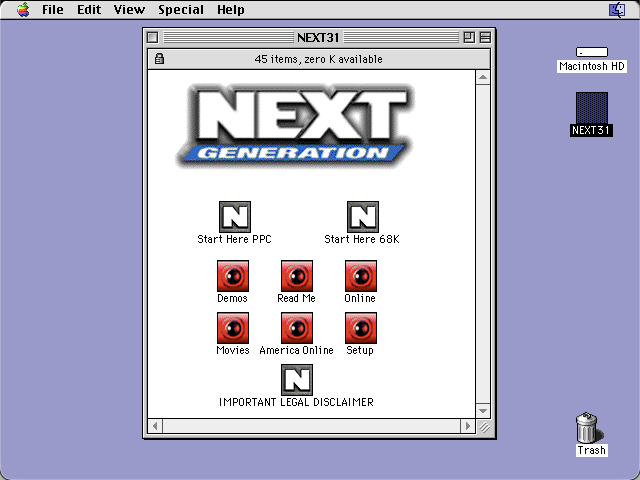The height and width of the screenshot is (480, 640).
Task: Select the America Online folder icon
Action: (x=297, y=328)
